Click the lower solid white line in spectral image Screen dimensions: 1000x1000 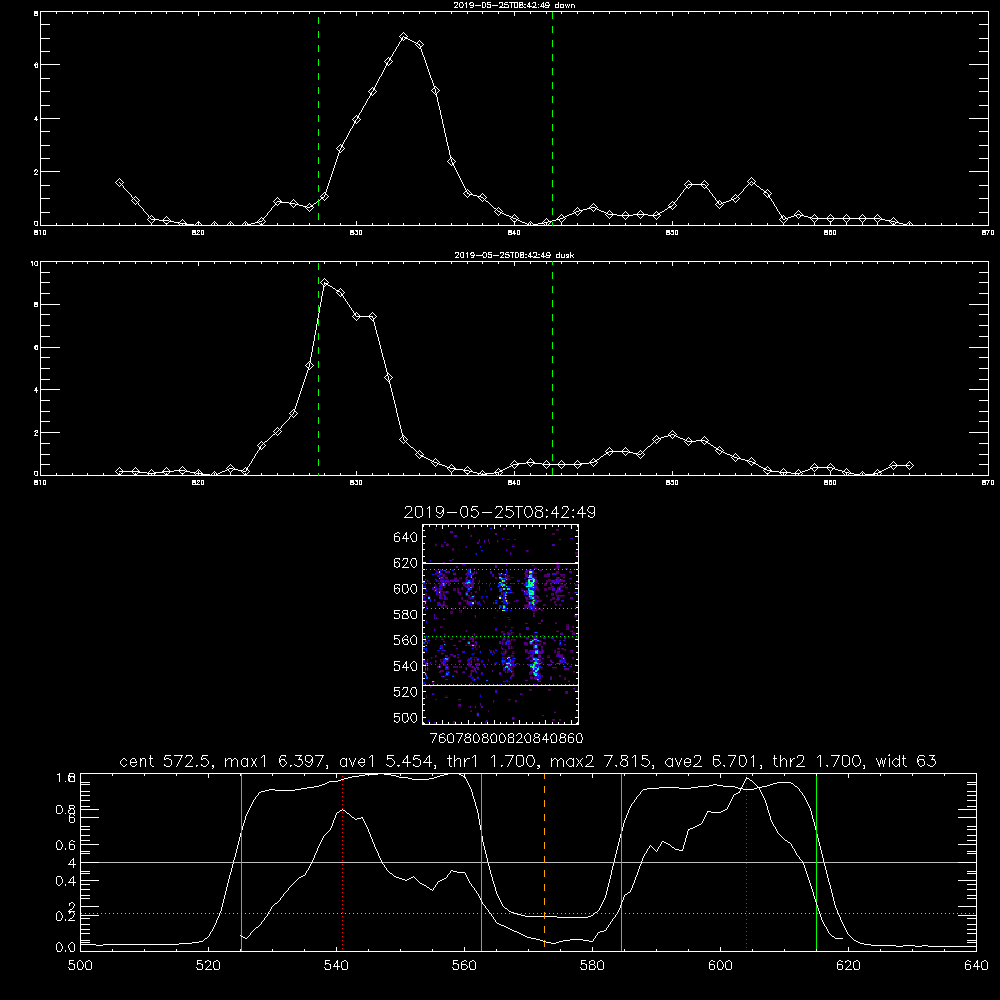500,685
